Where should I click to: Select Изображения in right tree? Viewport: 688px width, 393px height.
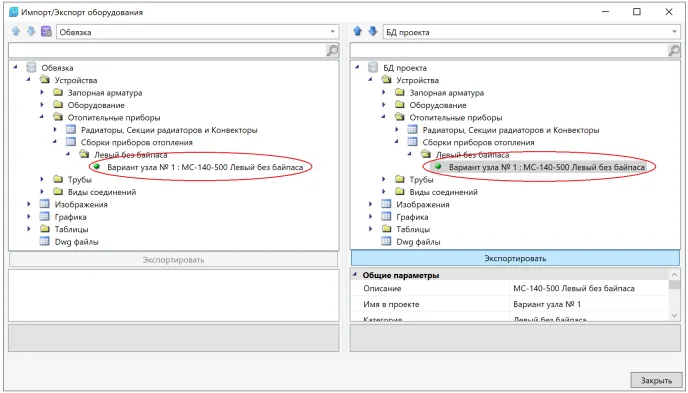click(x=423, y=204)
